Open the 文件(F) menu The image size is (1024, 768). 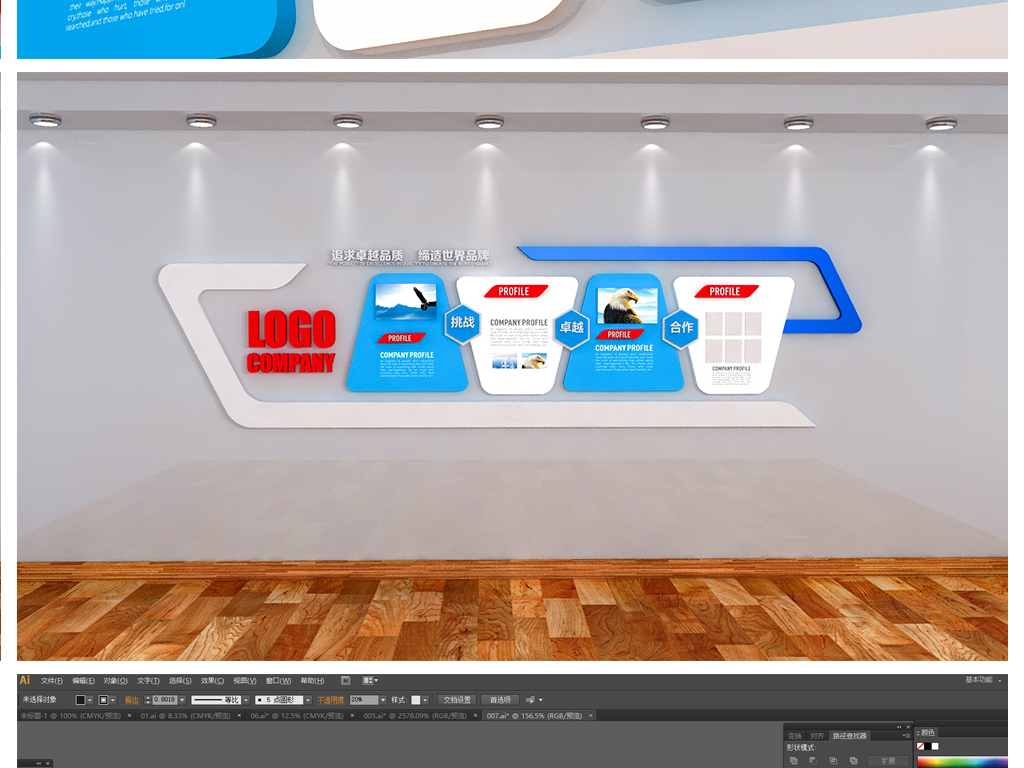pyautogui.click(x=52, y=681)
